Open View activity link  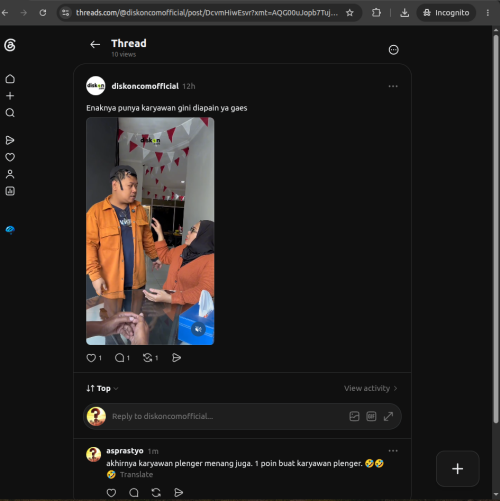point(371,388)
